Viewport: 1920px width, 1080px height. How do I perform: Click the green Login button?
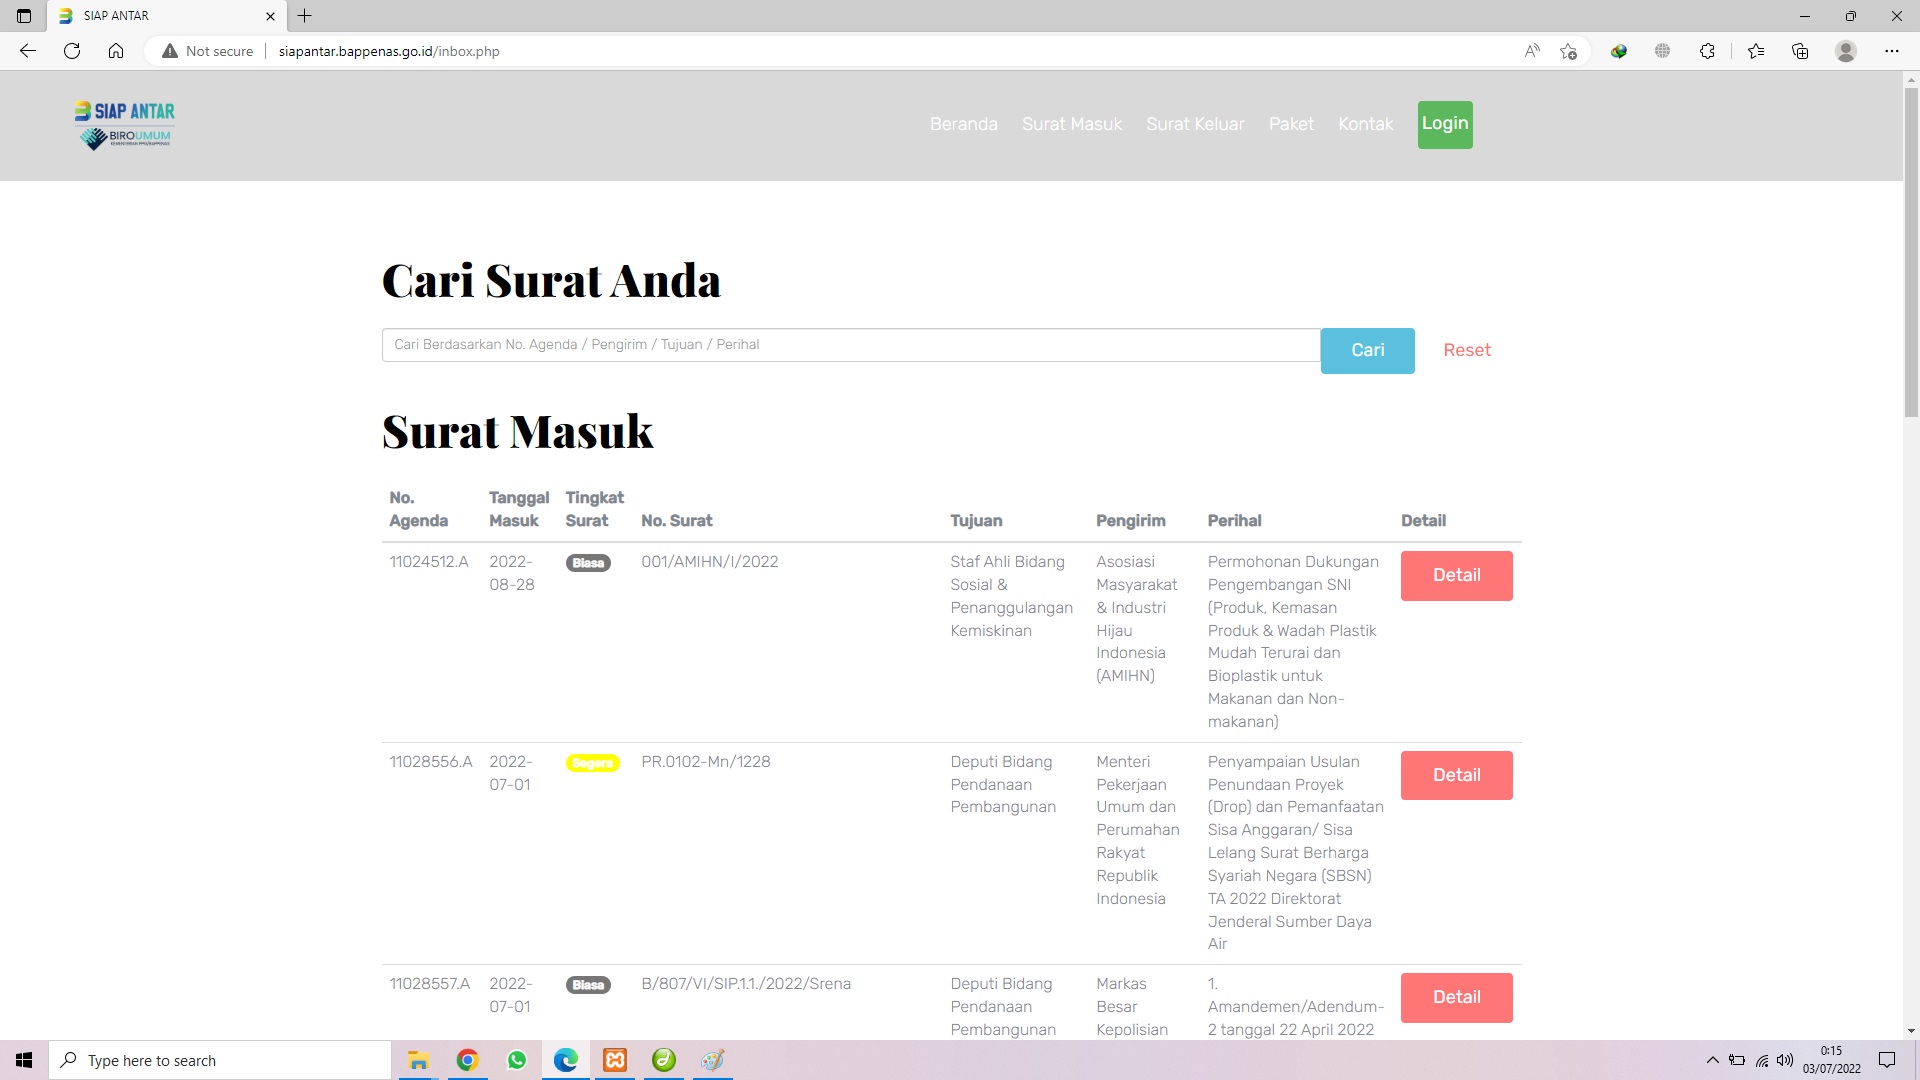coord(1444,124)
